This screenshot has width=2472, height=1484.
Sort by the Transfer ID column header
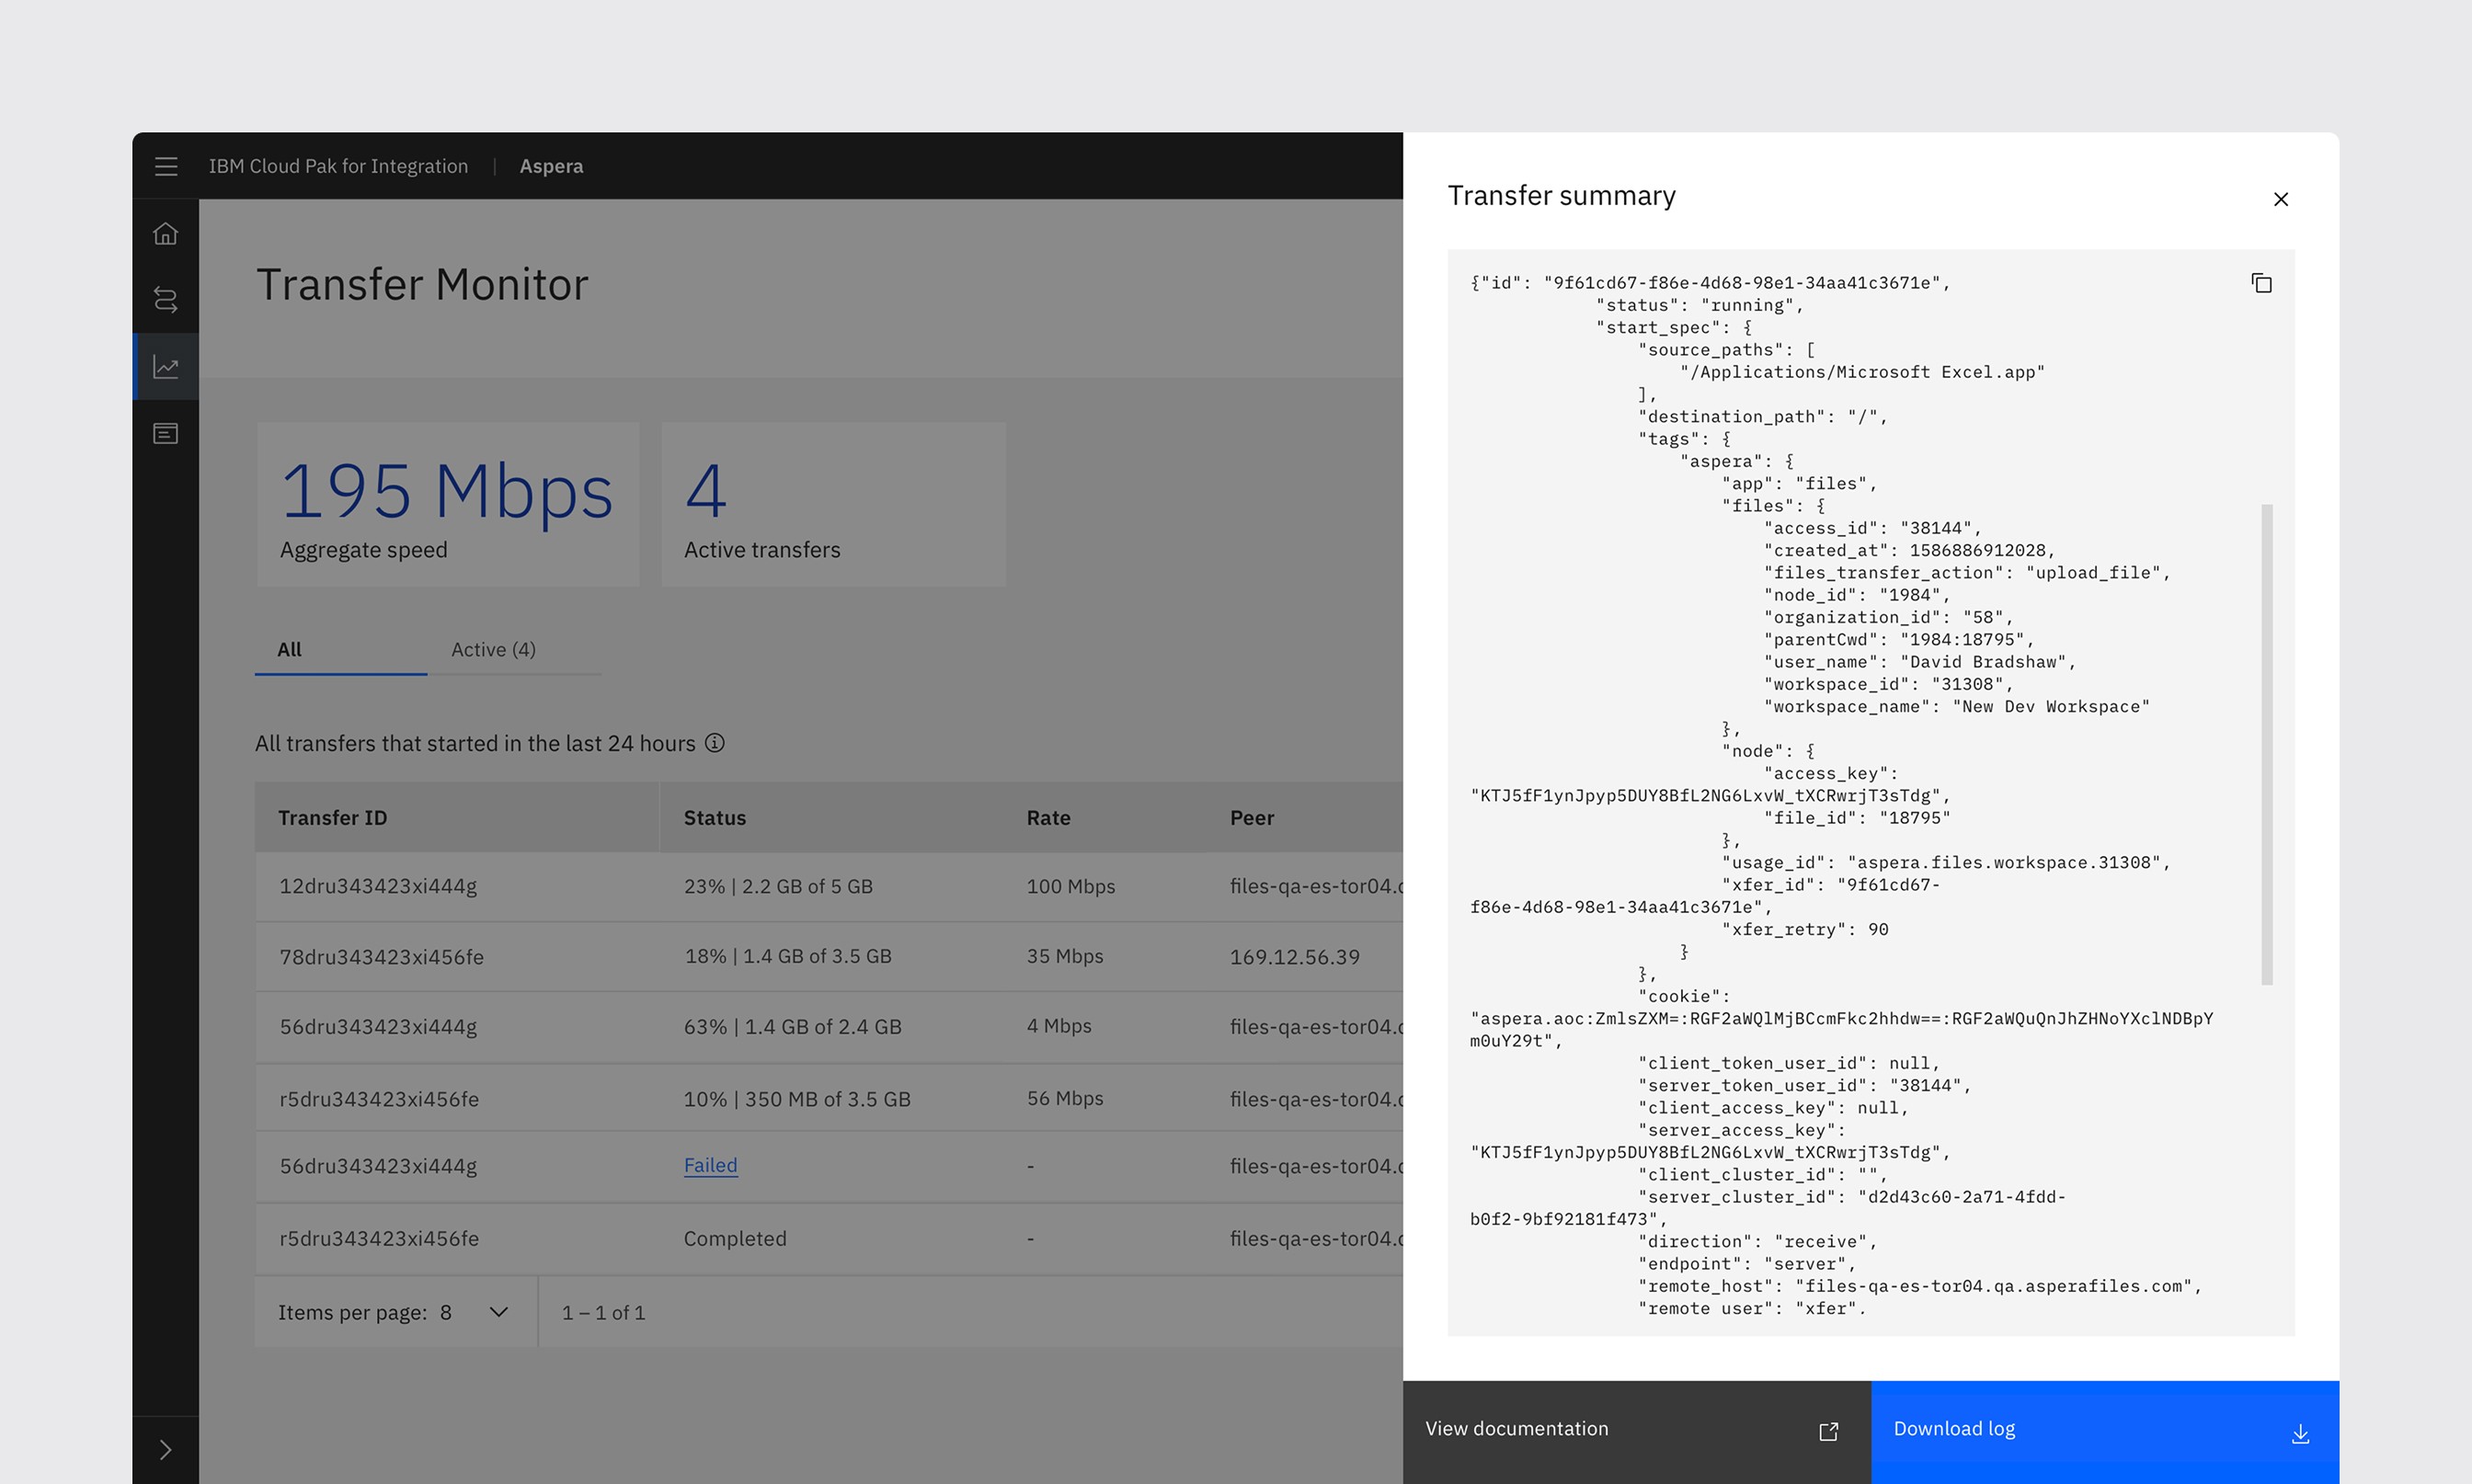coord(333,818)
